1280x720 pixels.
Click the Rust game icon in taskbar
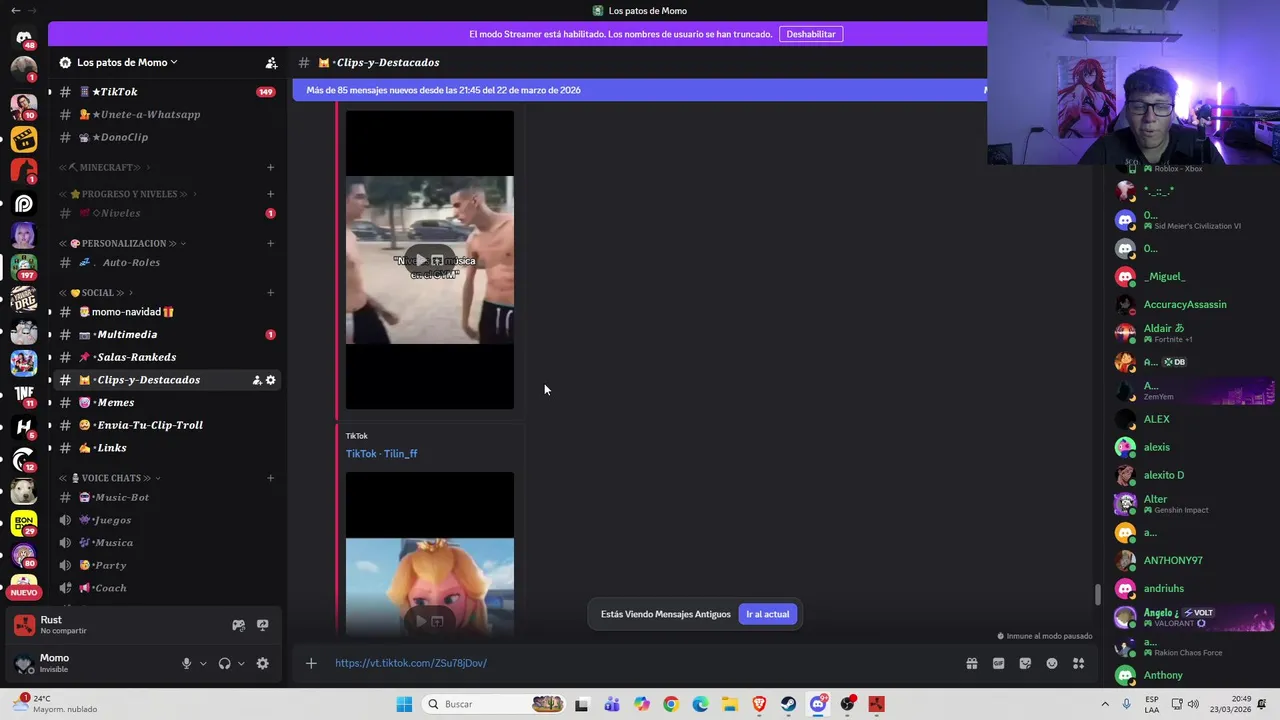tap(877, 704)
